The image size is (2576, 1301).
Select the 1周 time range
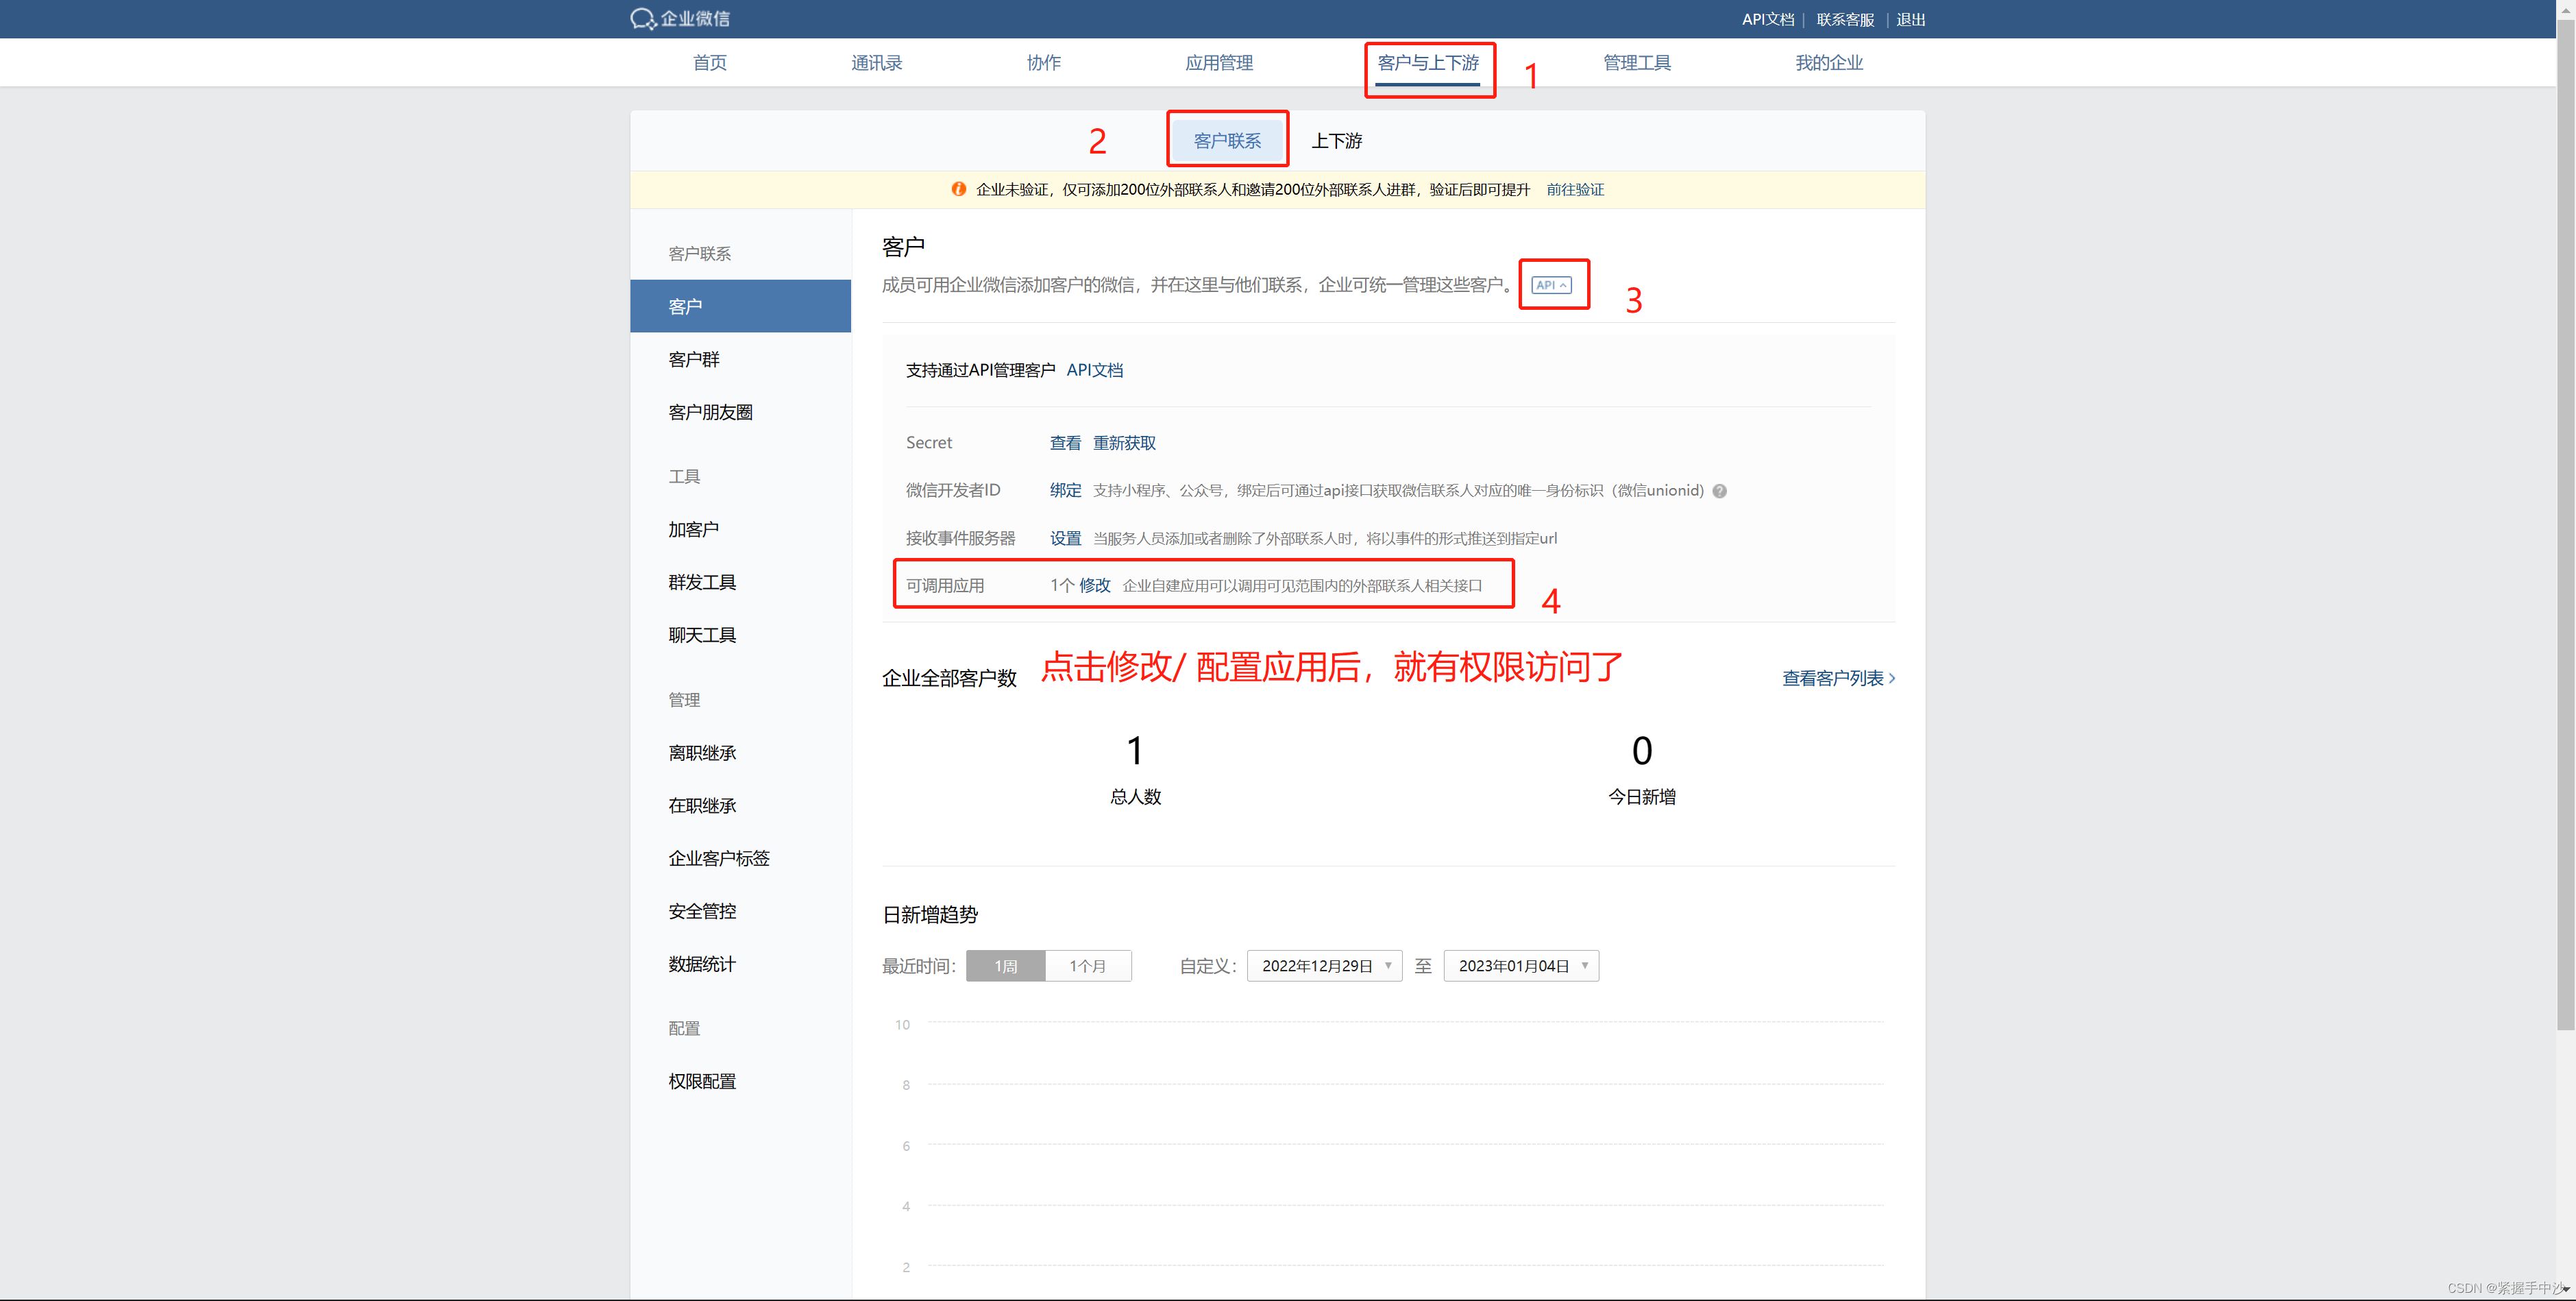(1006, 966)
